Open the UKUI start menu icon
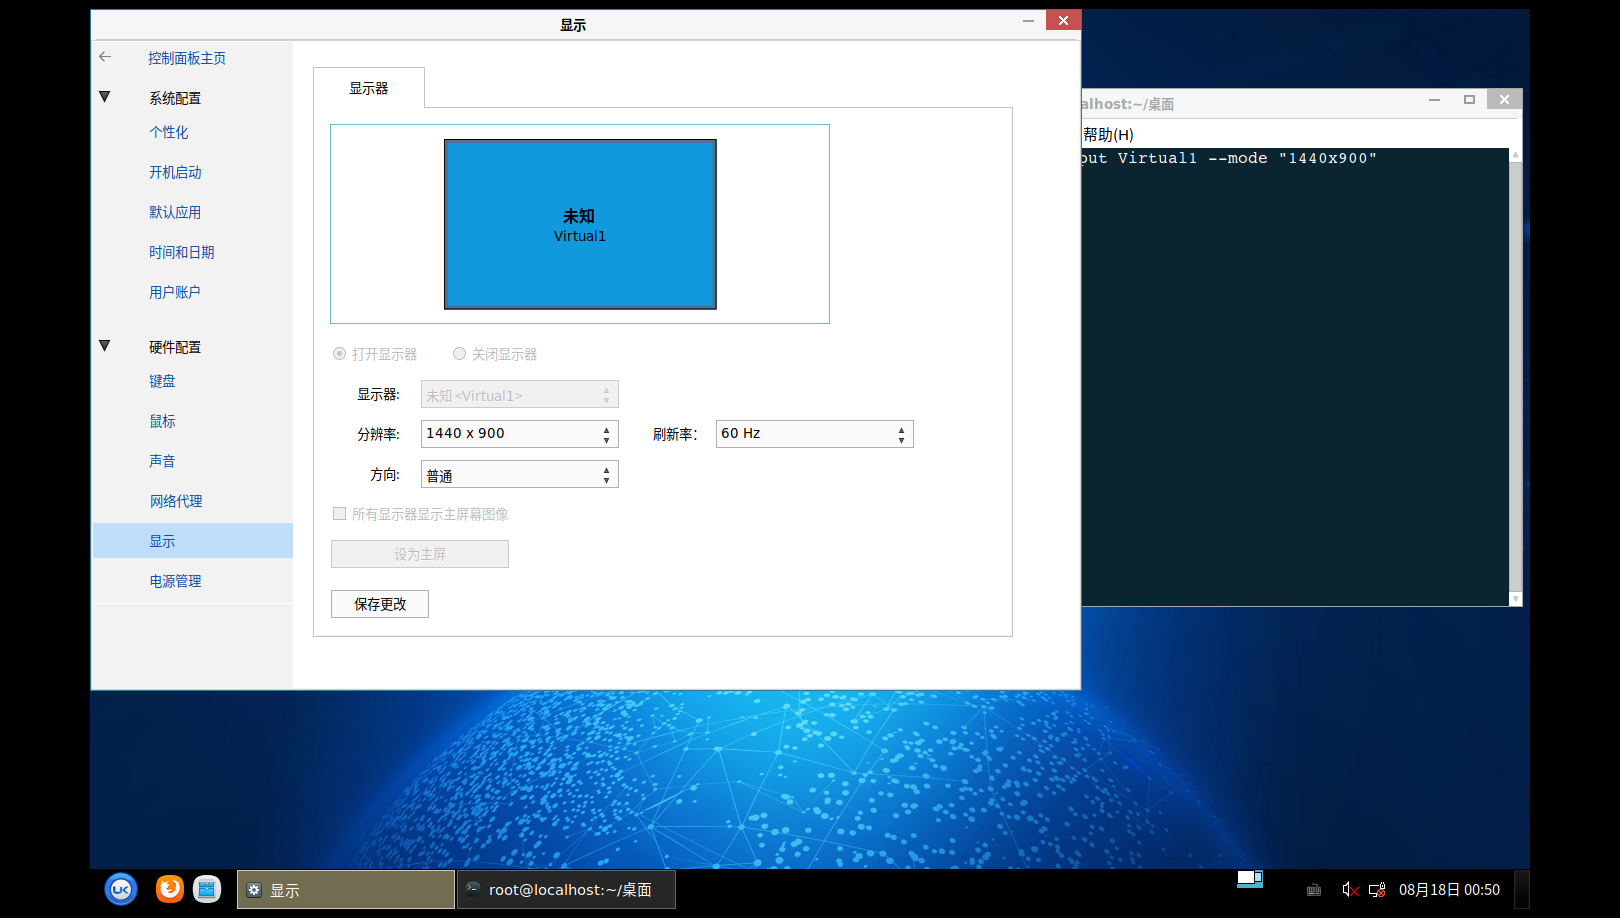 pyautogui.click(x=121, y=889)
